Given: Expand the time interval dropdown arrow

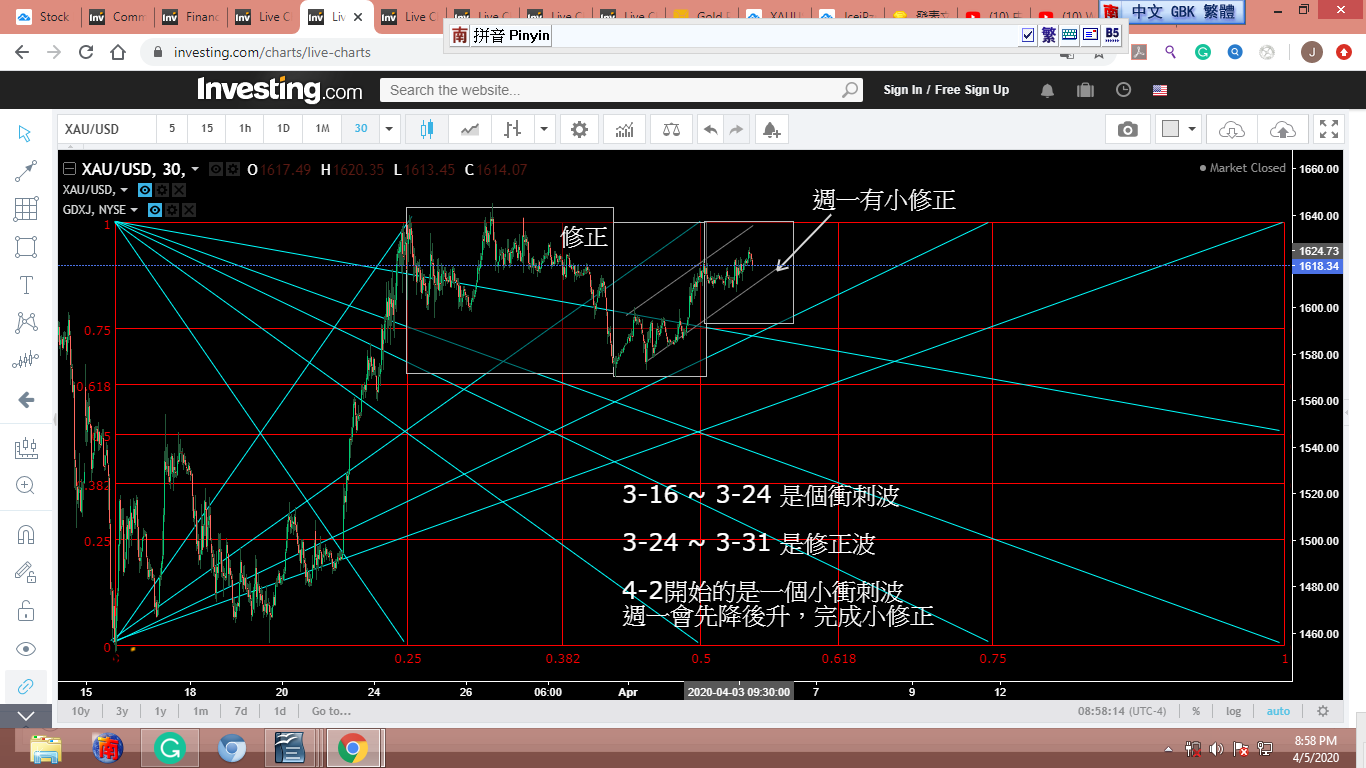Looking at the screenshot, I should coord(390,129).
